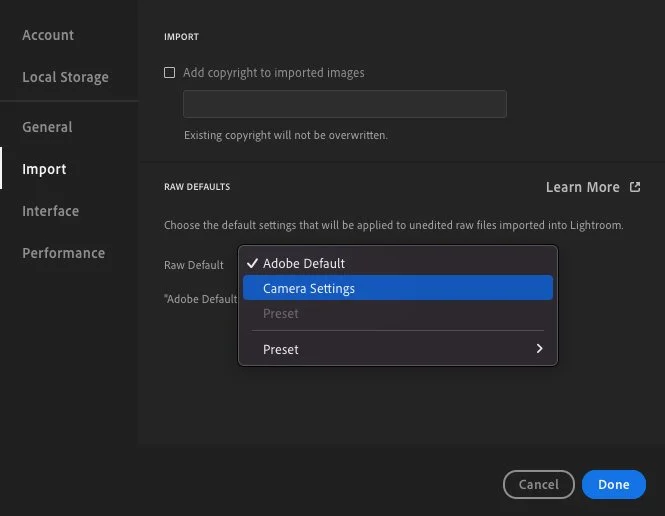Confirm with the Done button
Screen dimensions: 665x516
(613, 485)
